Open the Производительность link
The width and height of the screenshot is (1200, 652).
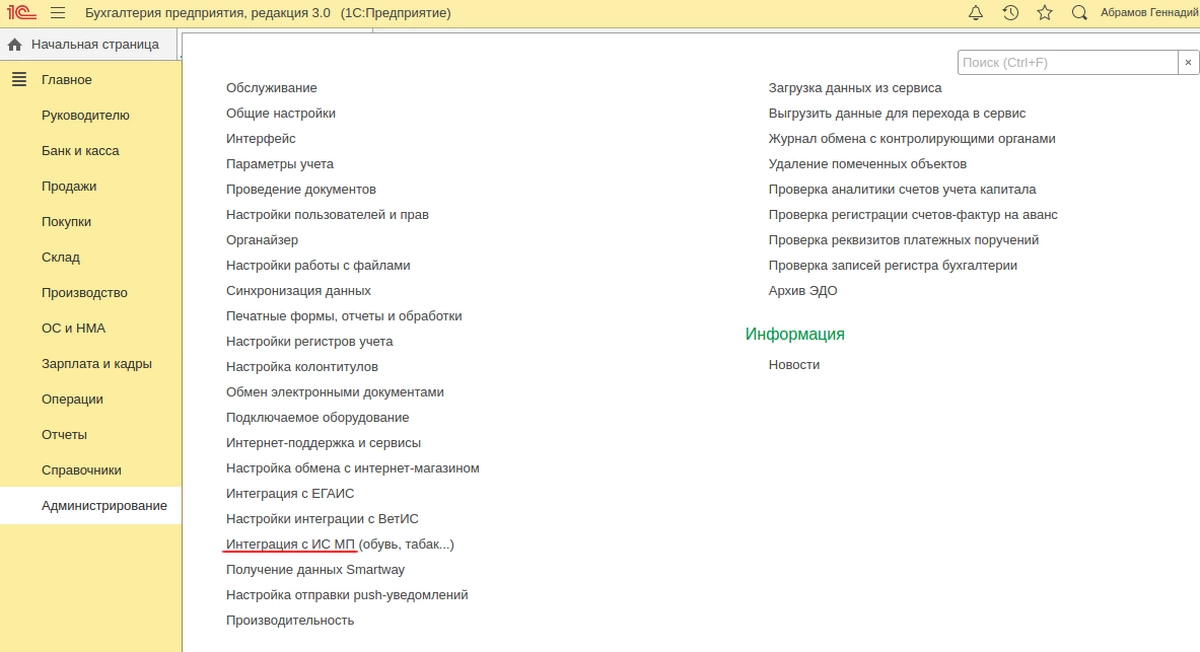click(290, 620)
